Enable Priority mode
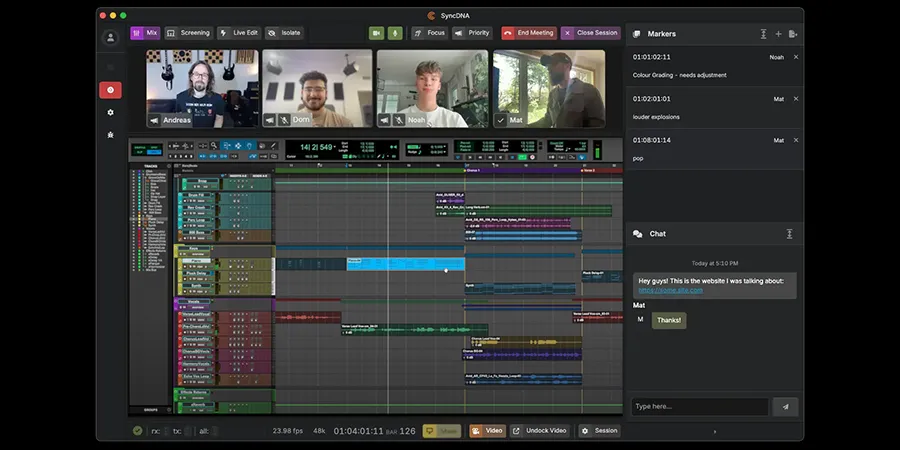This screenshot has height=450, width=900. pos(472,33)
